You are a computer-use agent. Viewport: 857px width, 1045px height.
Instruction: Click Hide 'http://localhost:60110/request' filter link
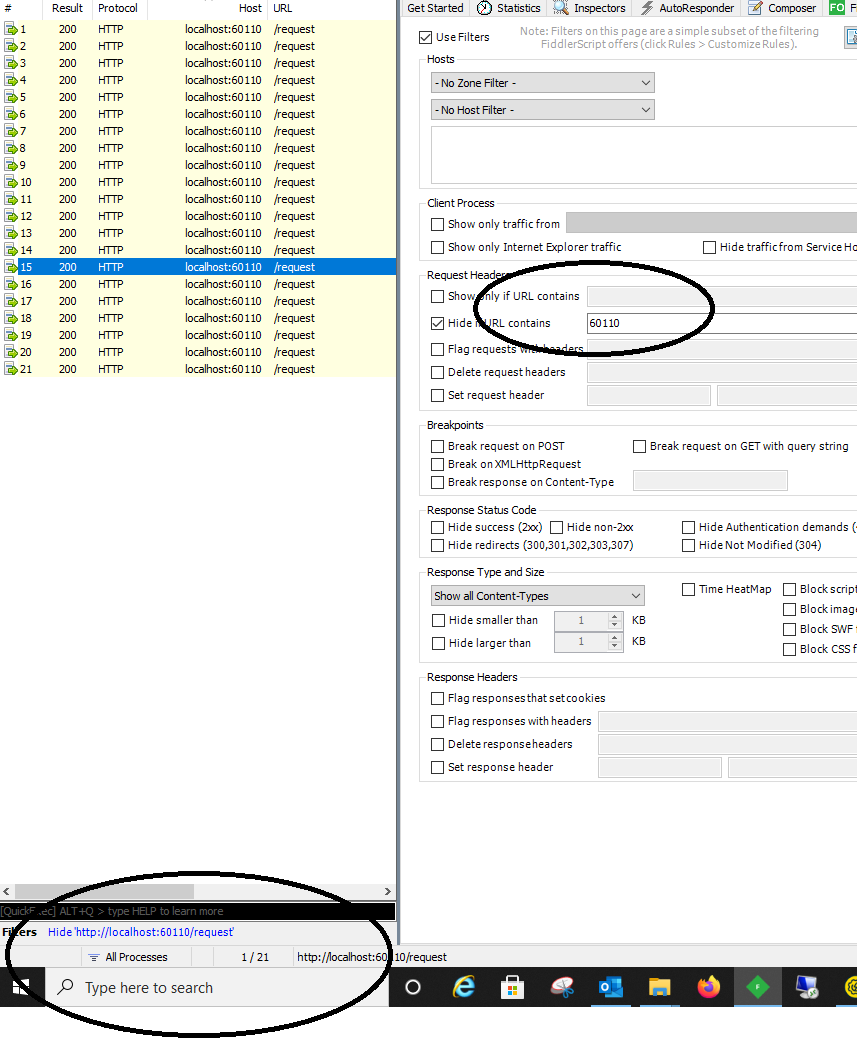[141, 932]
